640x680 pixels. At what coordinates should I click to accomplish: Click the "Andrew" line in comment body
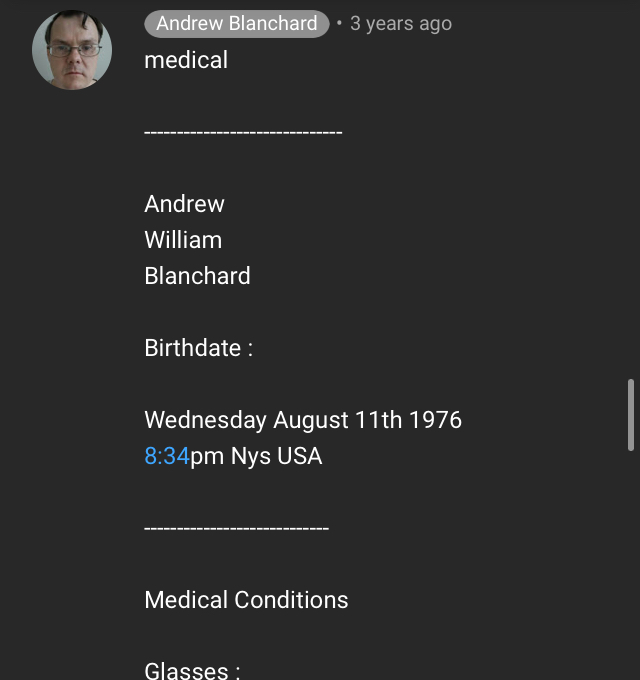(x=184, y=204)
